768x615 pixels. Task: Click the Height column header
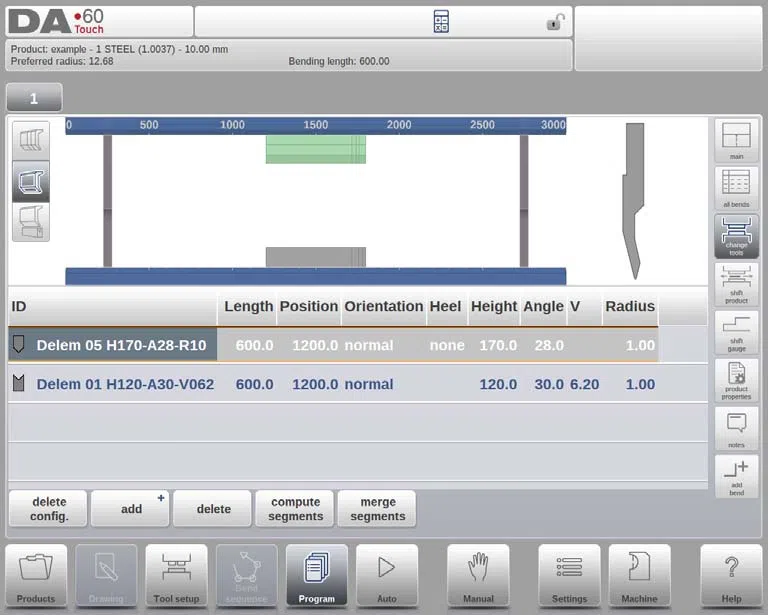point(494,306)
